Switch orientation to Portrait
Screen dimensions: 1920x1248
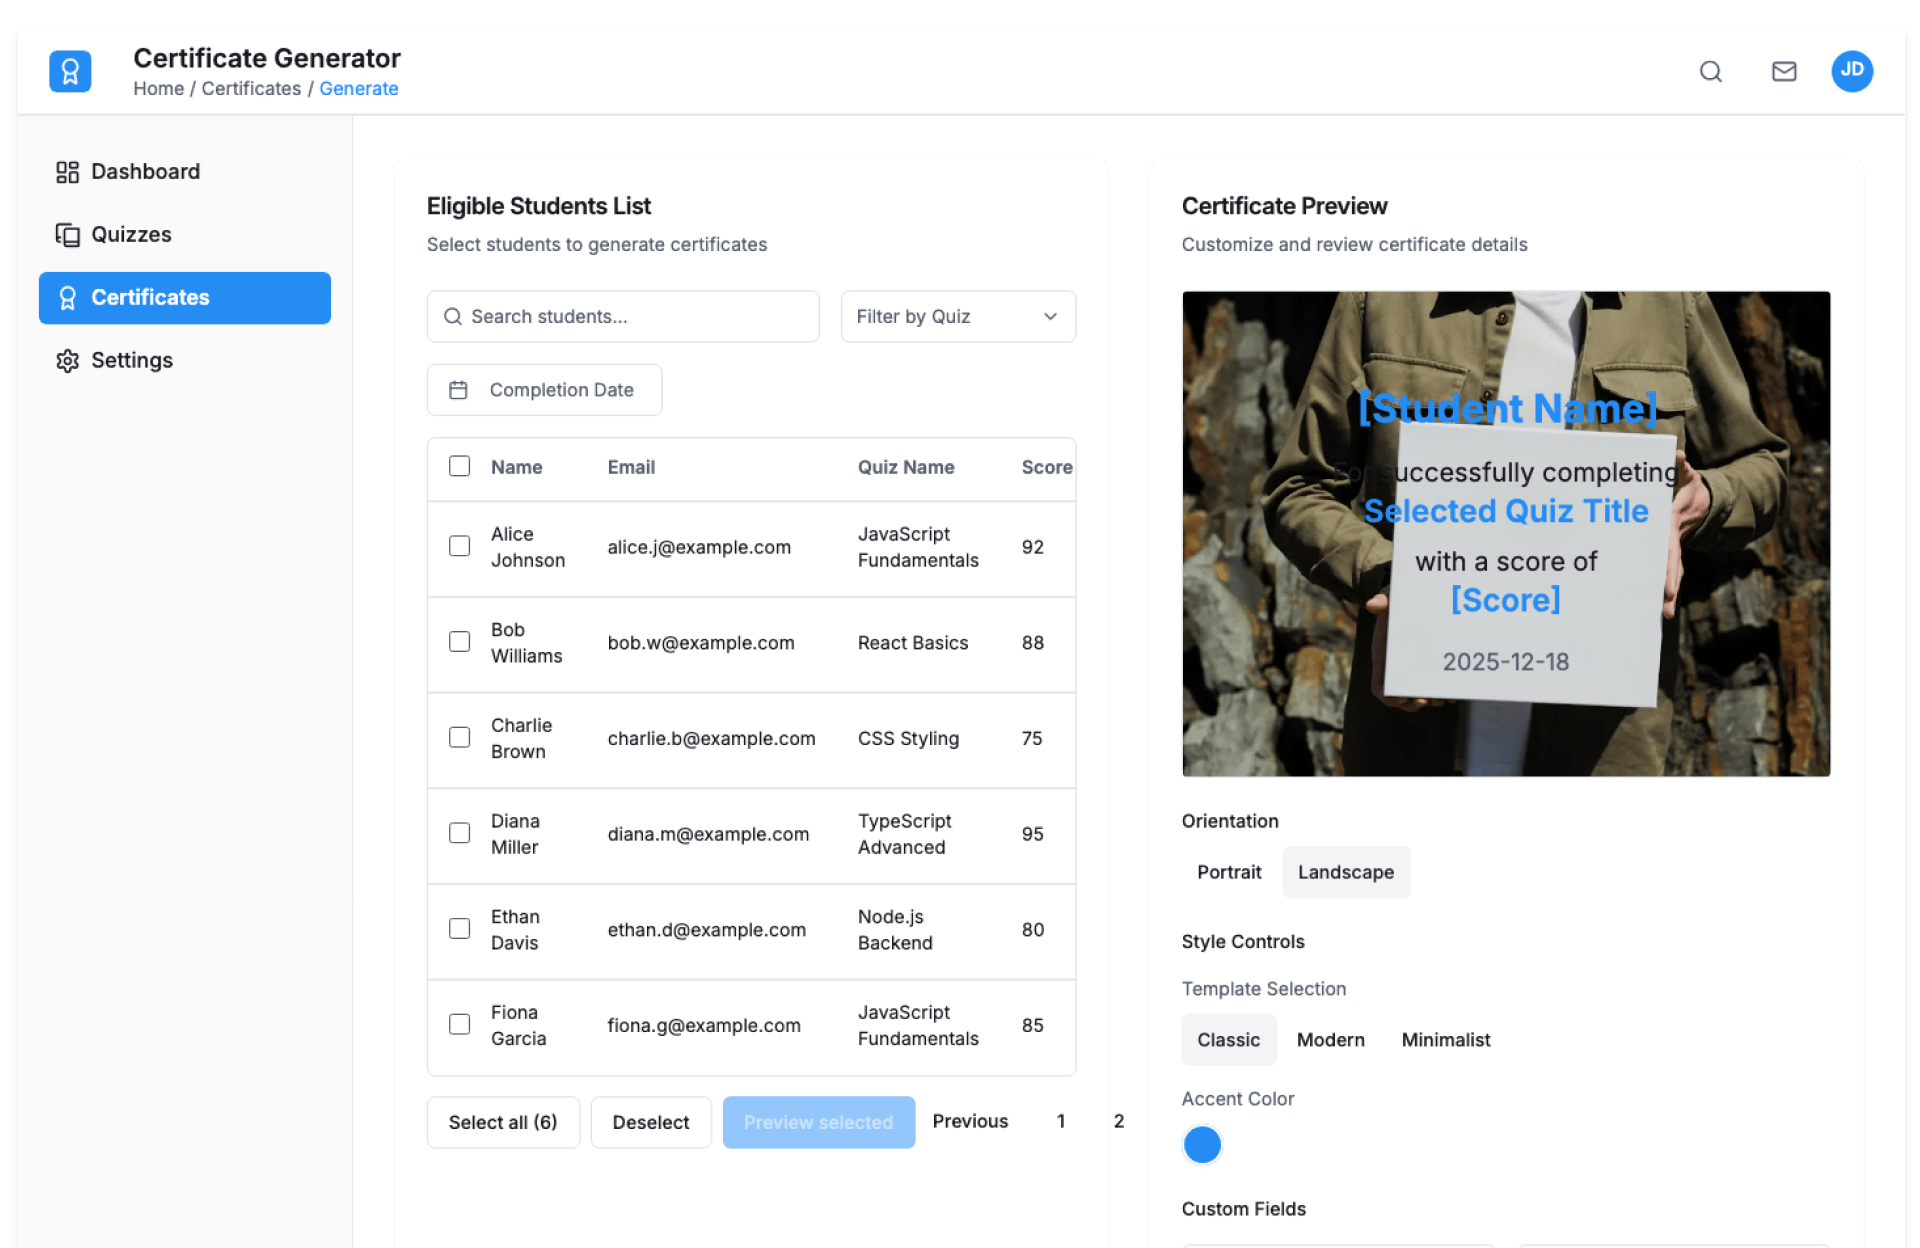[x=1228, y=872]
